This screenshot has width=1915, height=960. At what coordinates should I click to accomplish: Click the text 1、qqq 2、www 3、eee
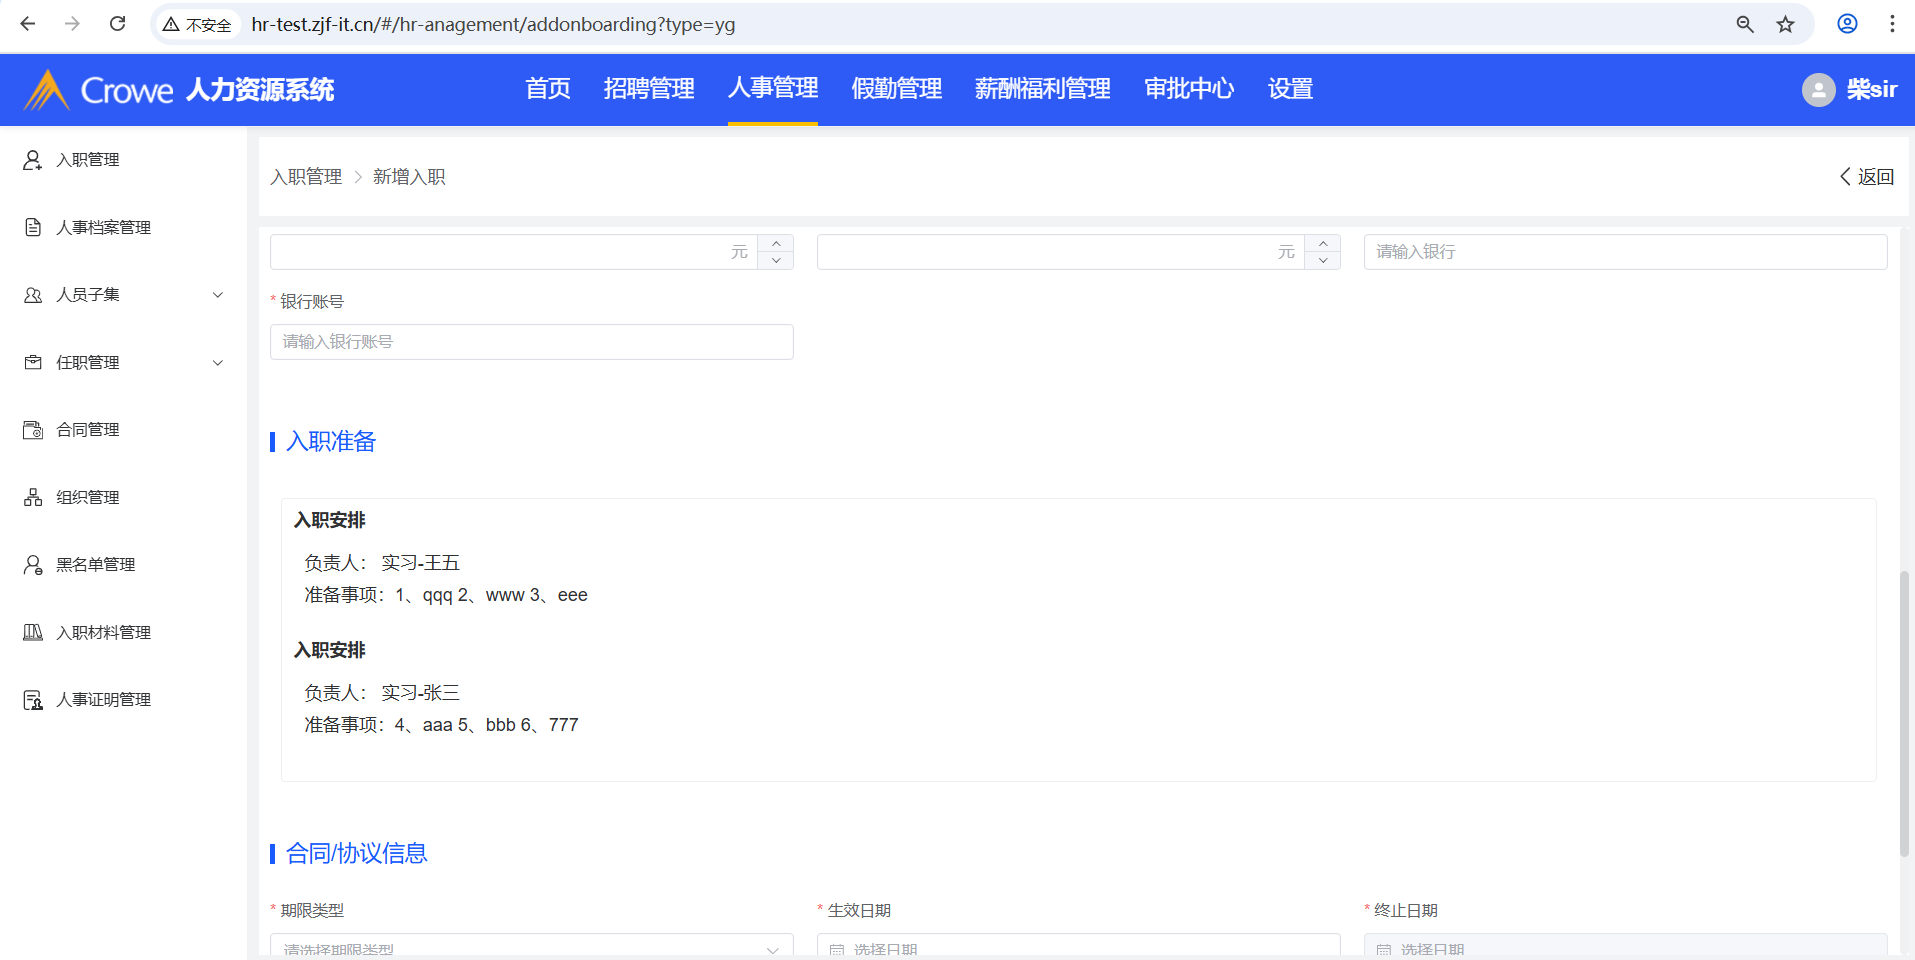(x=491, y=595)
